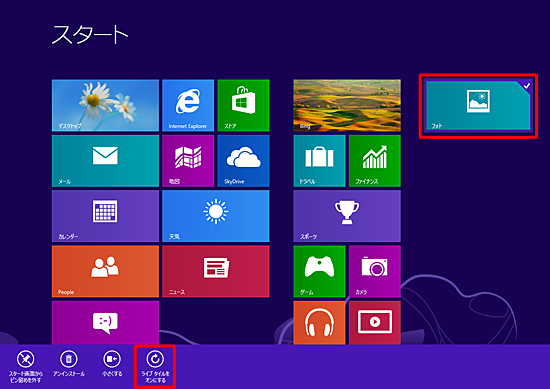Make tile smaller (小さくする) button
Image resolution: width=550 pixels, height=389 pixels.
click(x=112, y=364)
